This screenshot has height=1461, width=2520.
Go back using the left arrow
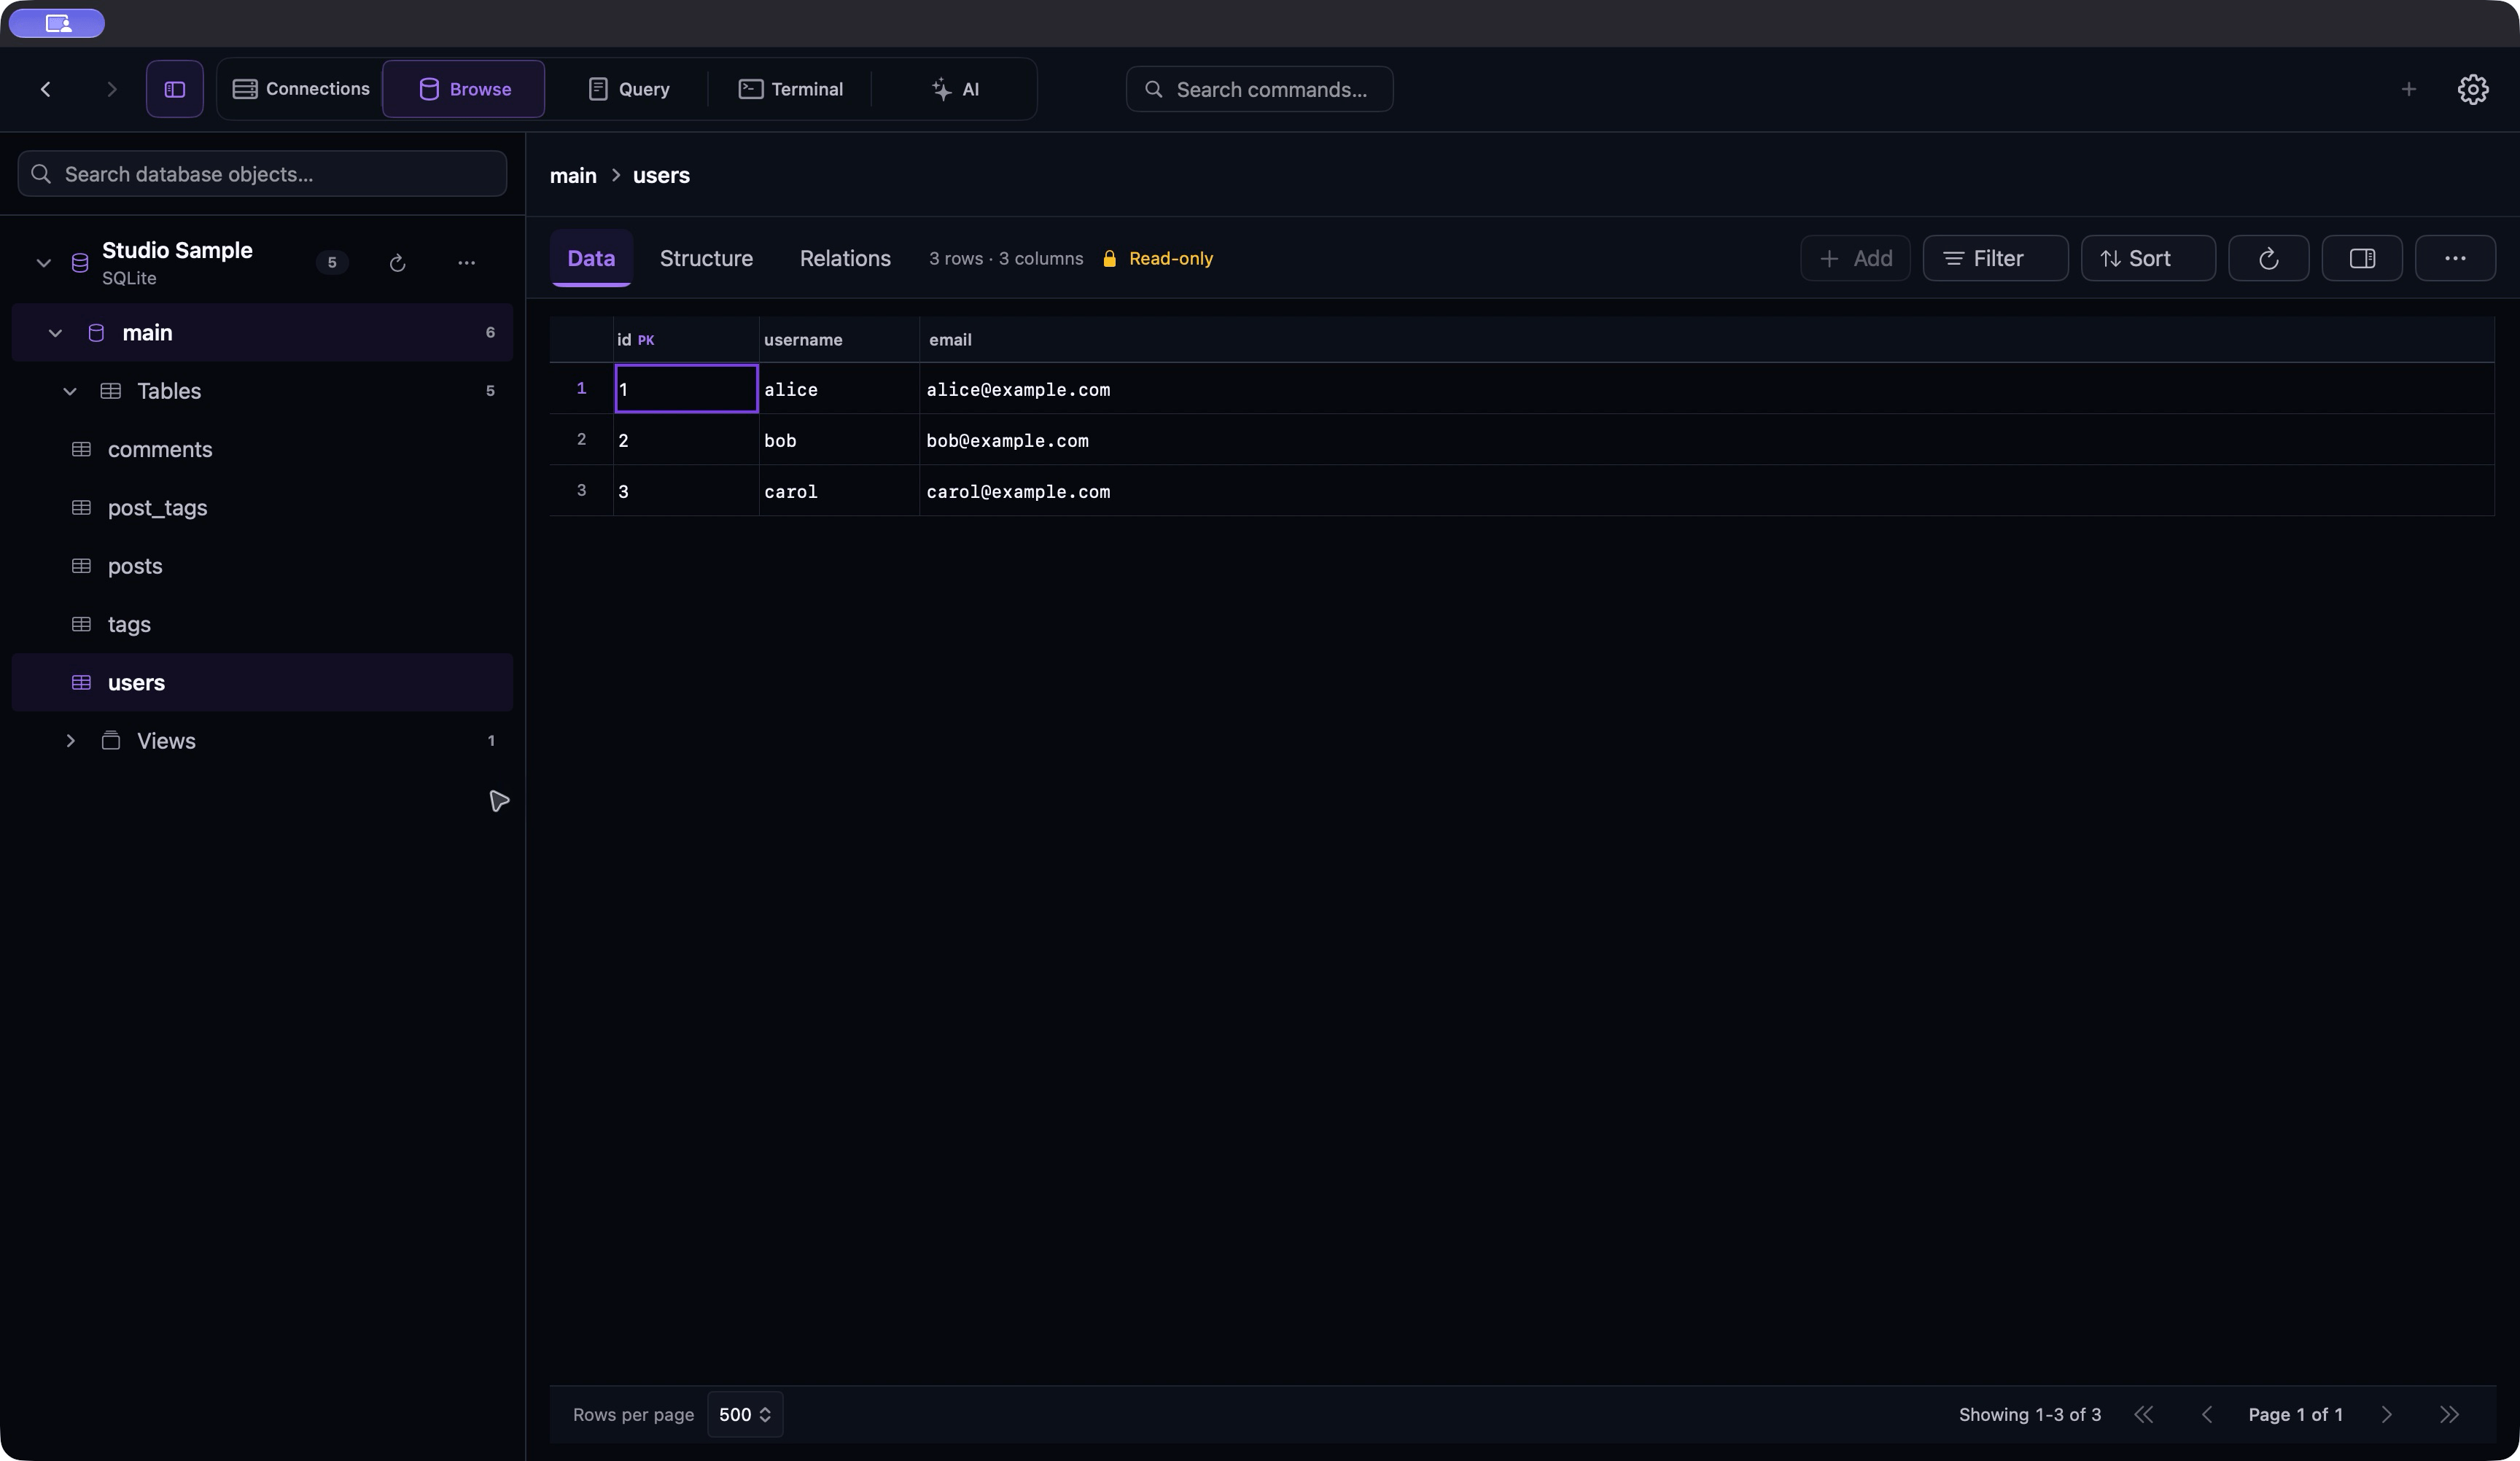[x=46, y=89]
